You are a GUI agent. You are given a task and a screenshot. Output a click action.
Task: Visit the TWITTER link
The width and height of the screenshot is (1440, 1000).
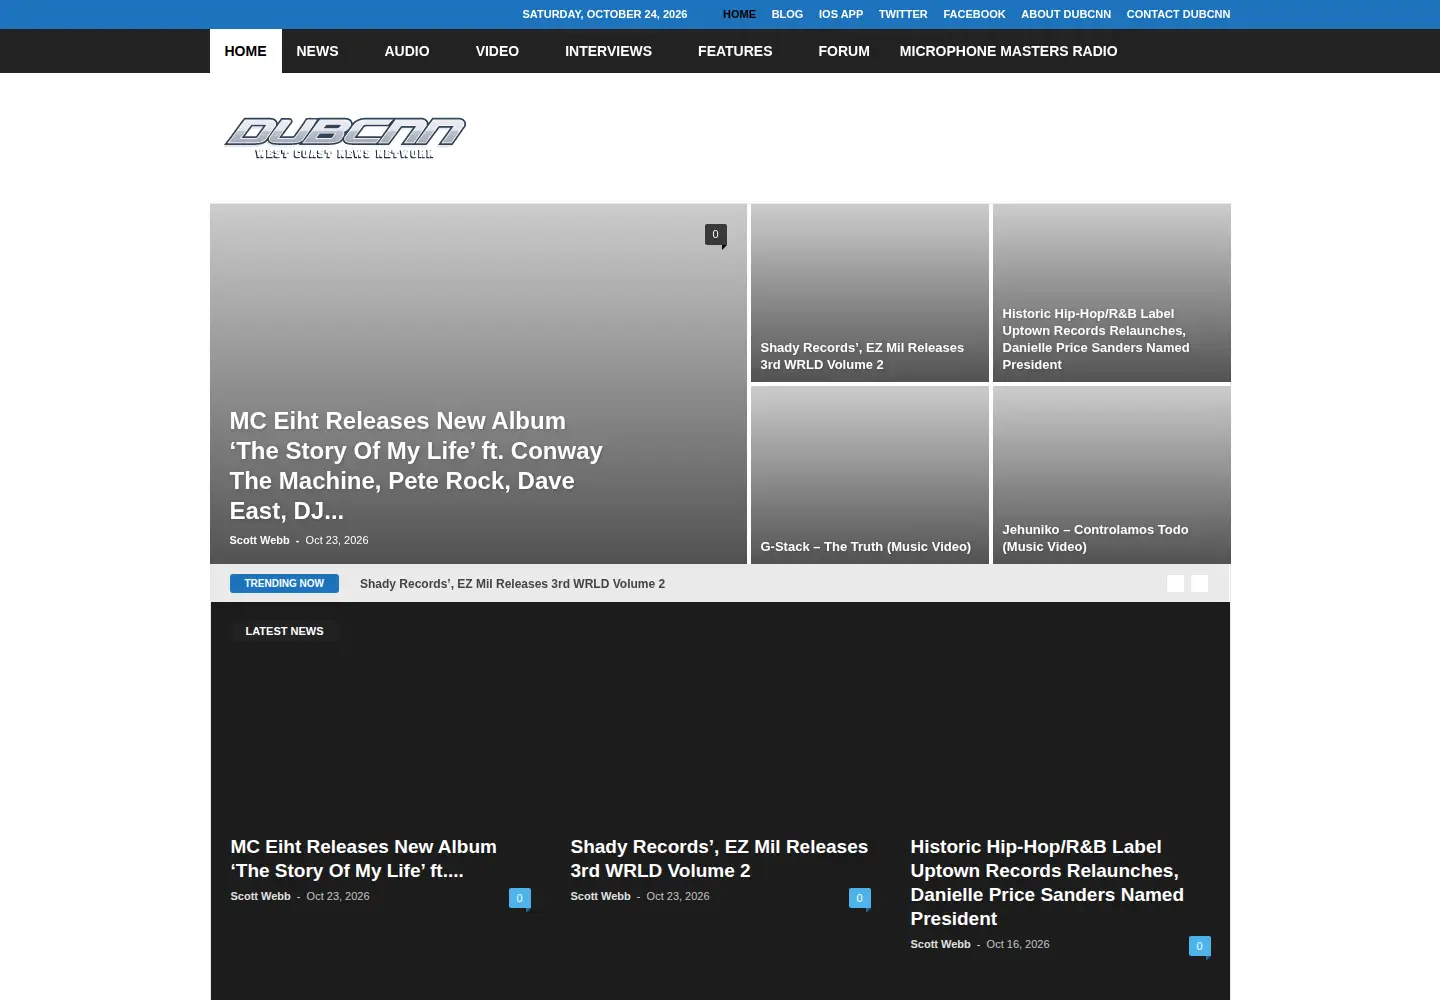(903, 14)
